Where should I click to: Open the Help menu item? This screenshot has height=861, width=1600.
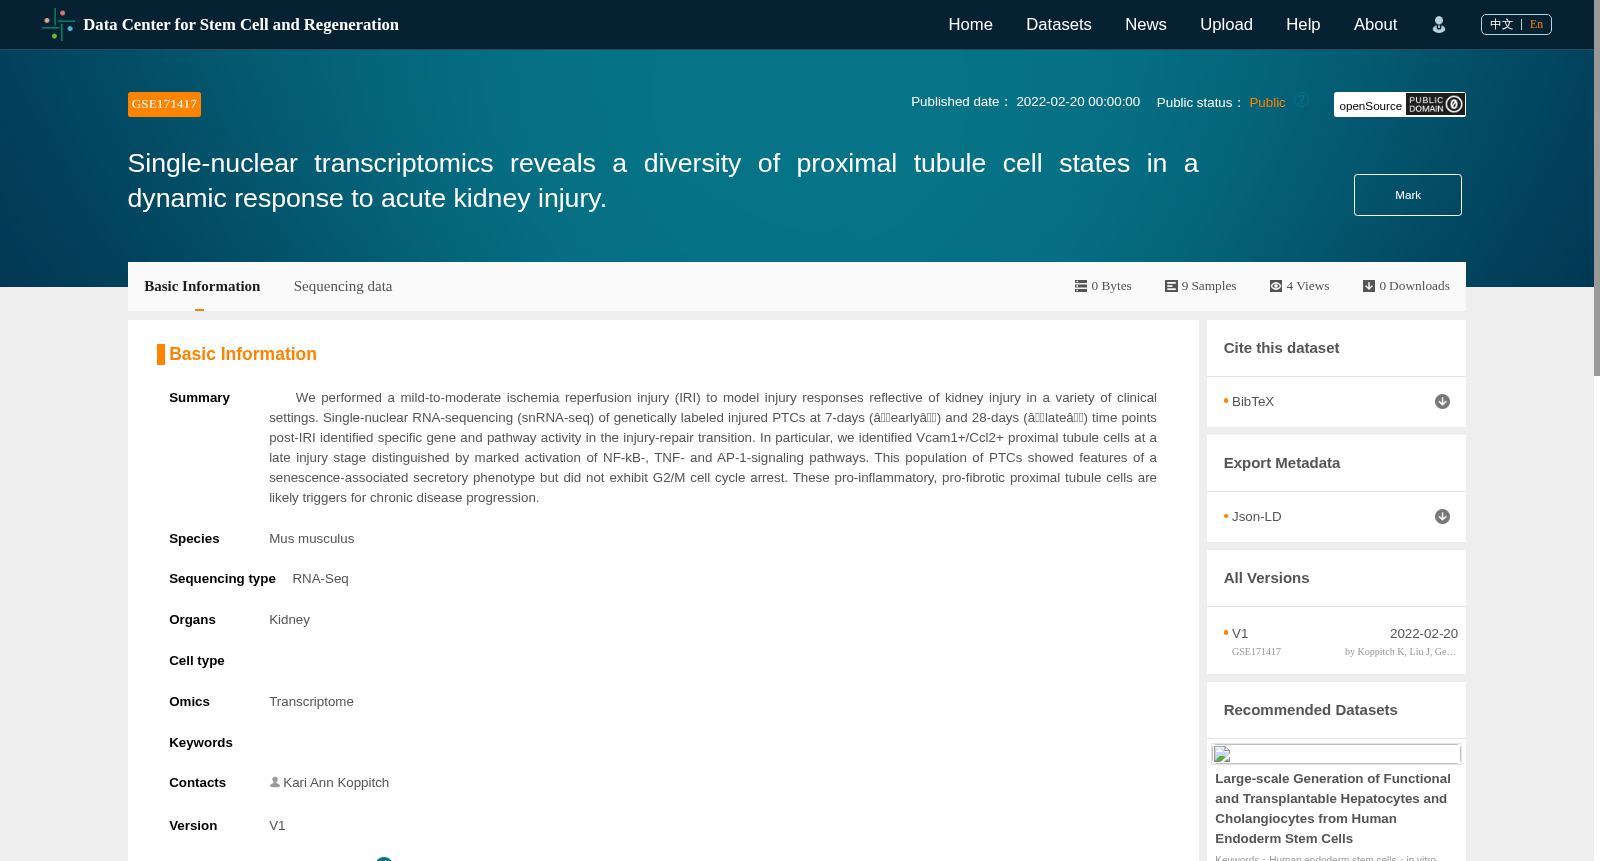(1303, 24)
